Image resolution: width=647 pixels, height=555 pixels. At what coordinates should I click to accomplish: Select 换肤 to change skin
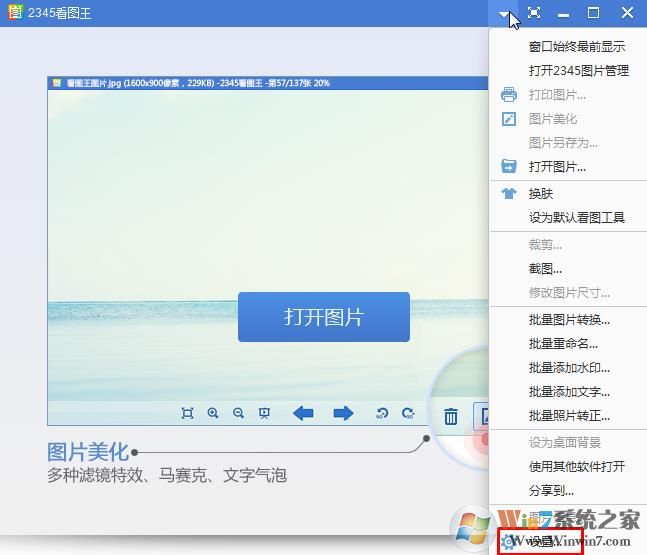(x=541, y=193)
